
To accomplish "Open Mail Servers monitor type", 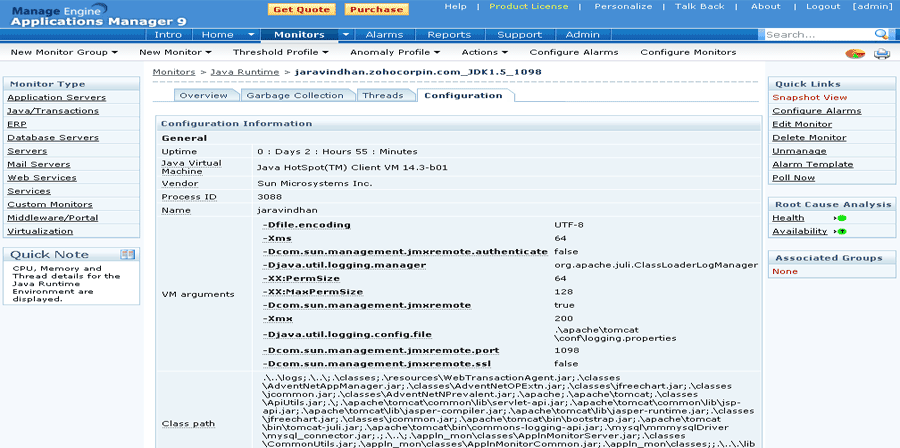I will click(38, 164).
